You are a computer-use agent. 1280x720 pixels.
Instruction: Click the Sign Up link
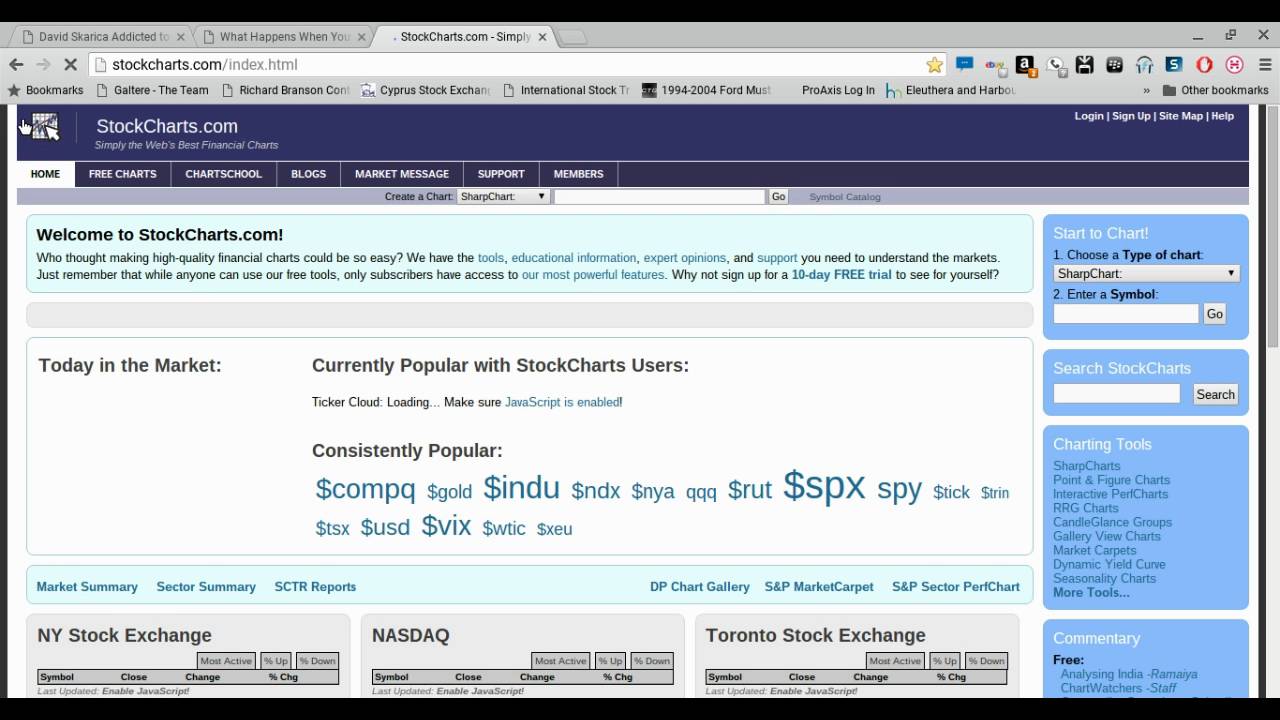pyautogui.click(x=1131, y=116)
